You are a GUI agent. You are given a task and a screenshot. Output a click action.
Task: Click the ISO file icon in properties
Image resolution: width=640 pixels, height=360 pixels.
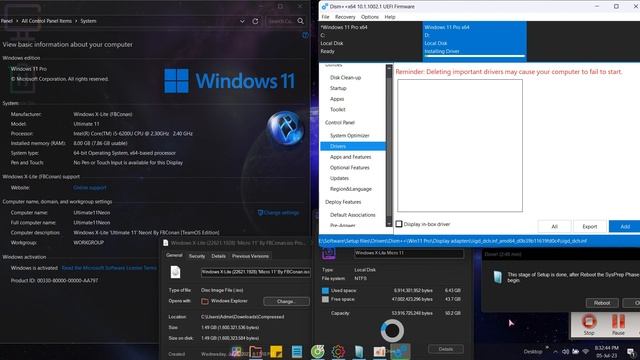(176, 272)
